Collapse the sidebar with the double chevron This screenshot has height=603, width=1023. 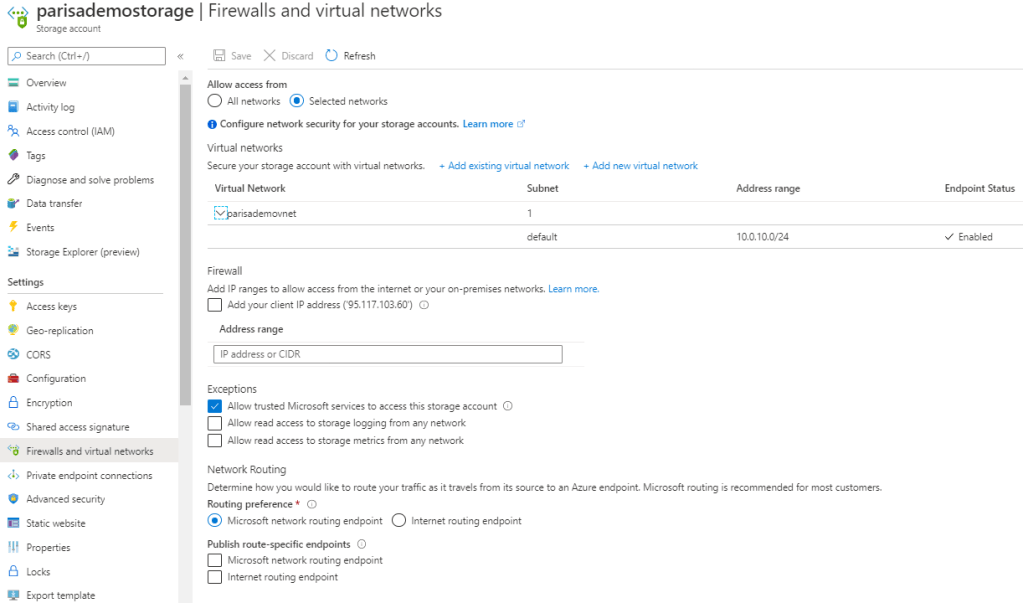[x=181, y=57]
